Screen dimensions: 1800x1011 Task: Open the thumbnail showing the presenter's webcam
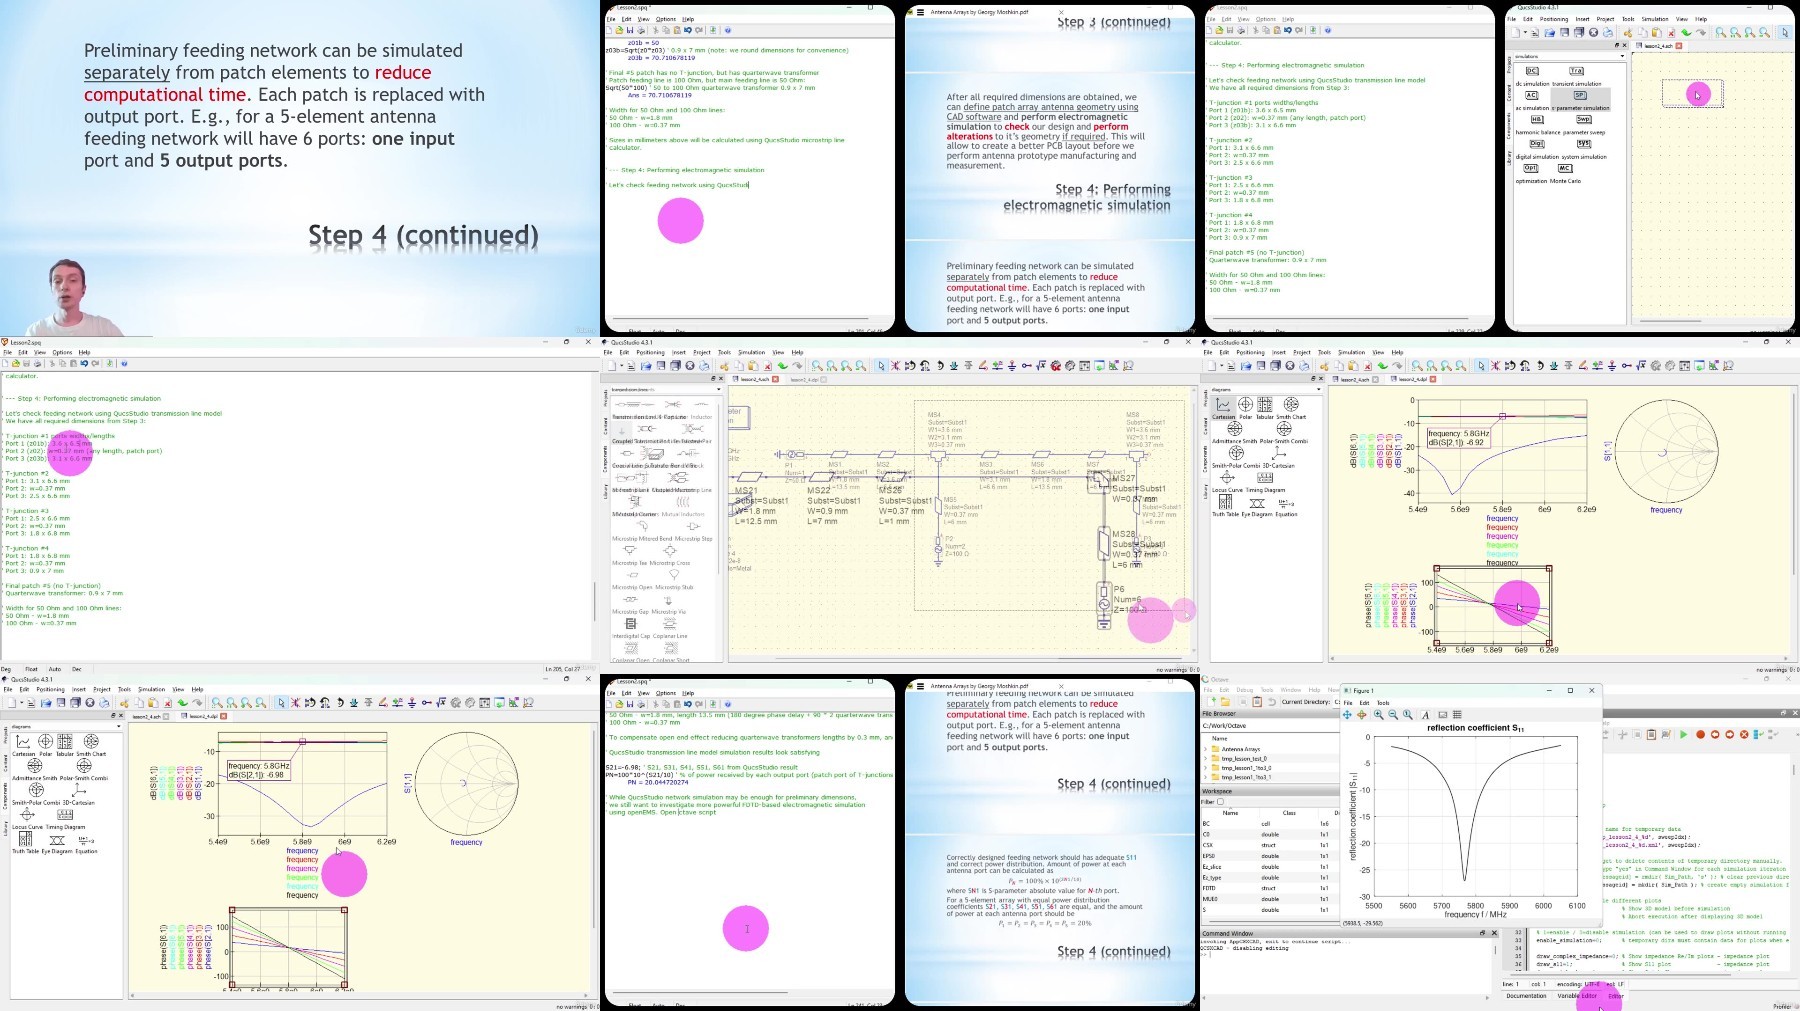[300, 168]
